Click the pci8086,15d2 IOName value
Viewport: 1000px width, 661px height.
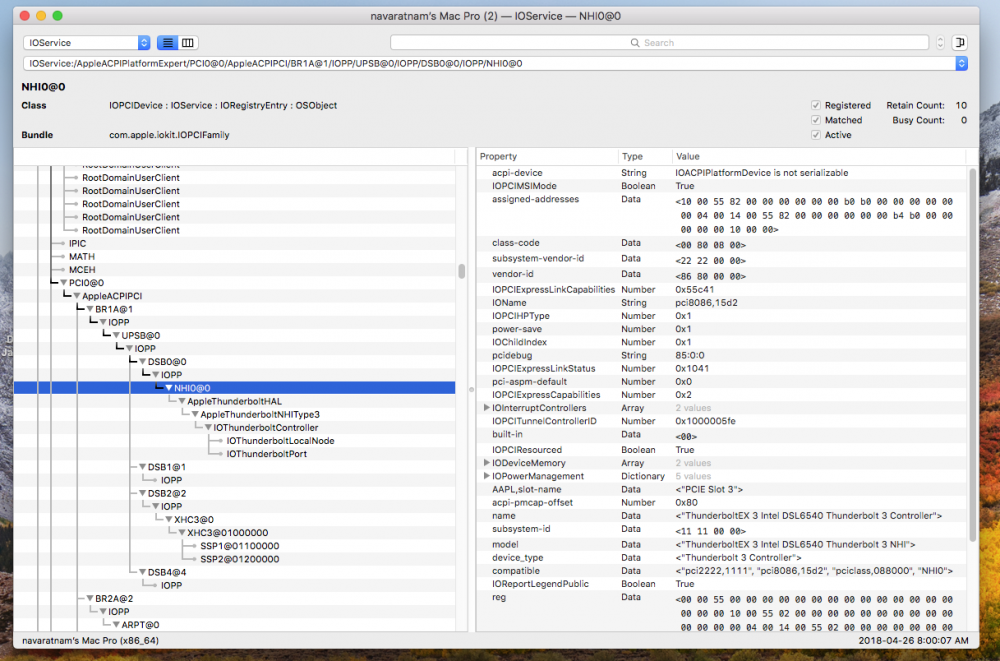coord(706,302)
